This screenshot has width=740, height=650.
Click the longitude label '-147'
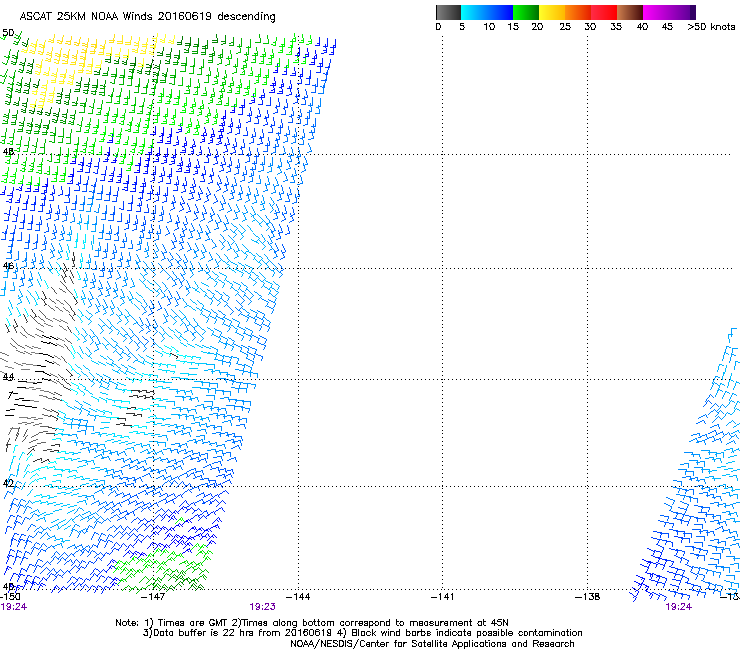click(x=153, y=597)
